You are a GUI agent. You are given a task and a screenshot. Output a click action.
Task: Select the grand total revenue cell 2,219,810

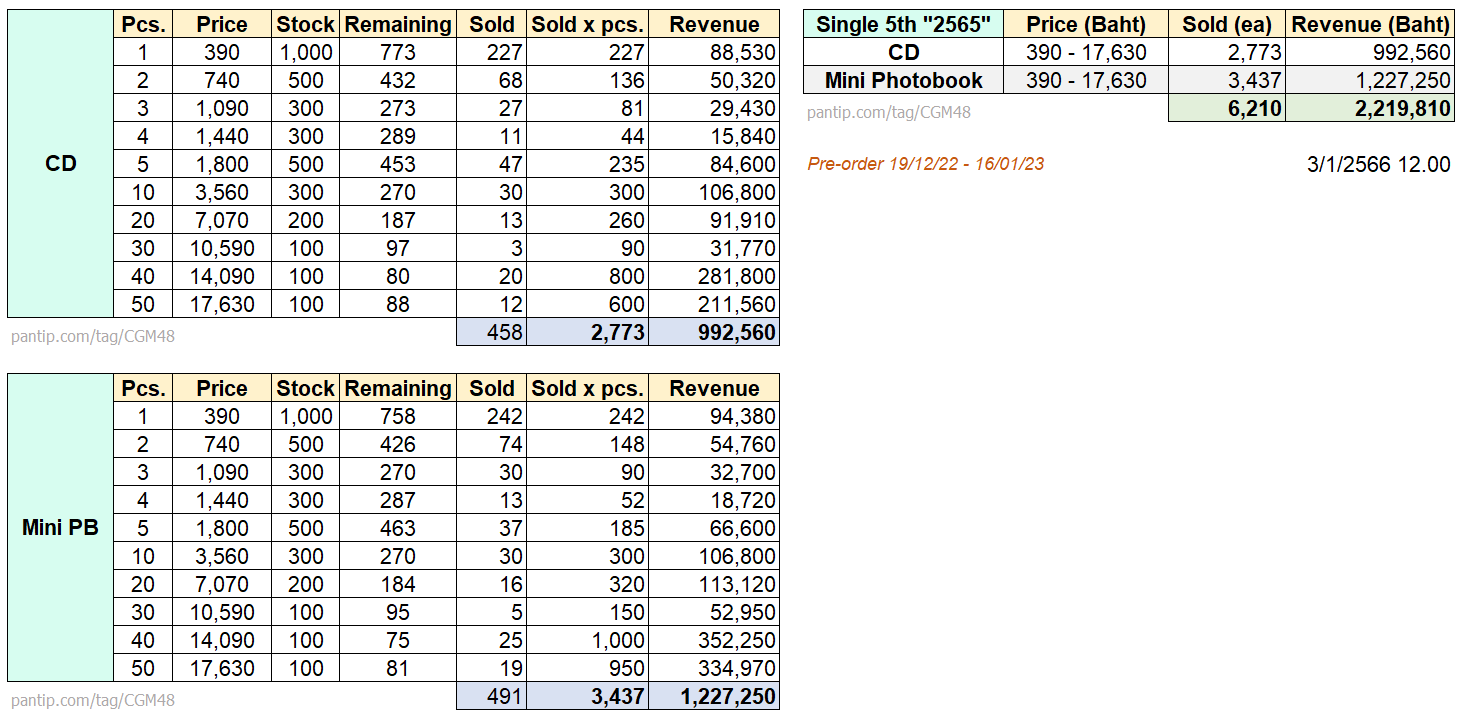coord(1370,109)
